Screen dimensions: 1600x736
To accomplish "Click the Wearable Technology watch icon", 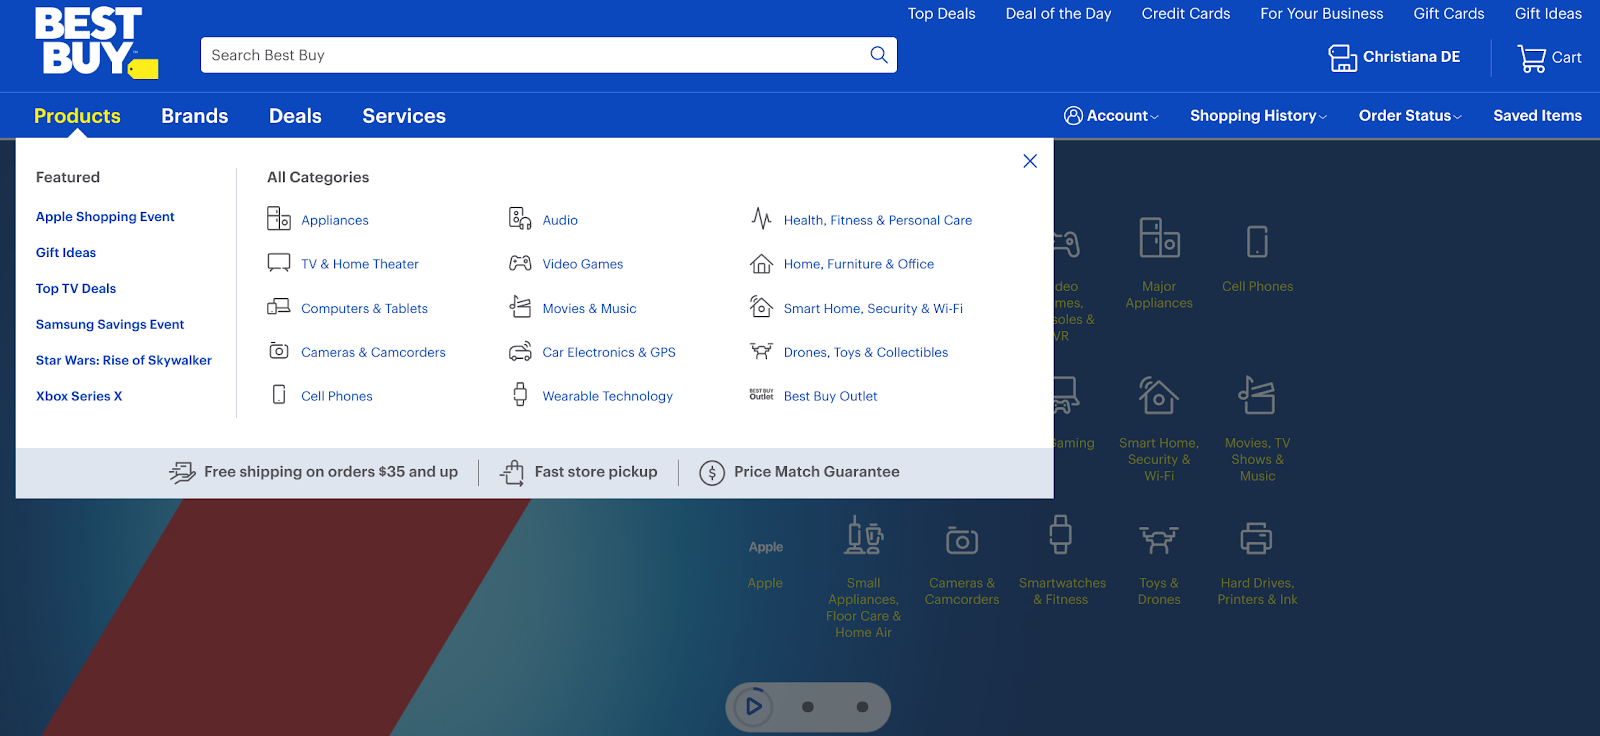I will click(520, 394).
